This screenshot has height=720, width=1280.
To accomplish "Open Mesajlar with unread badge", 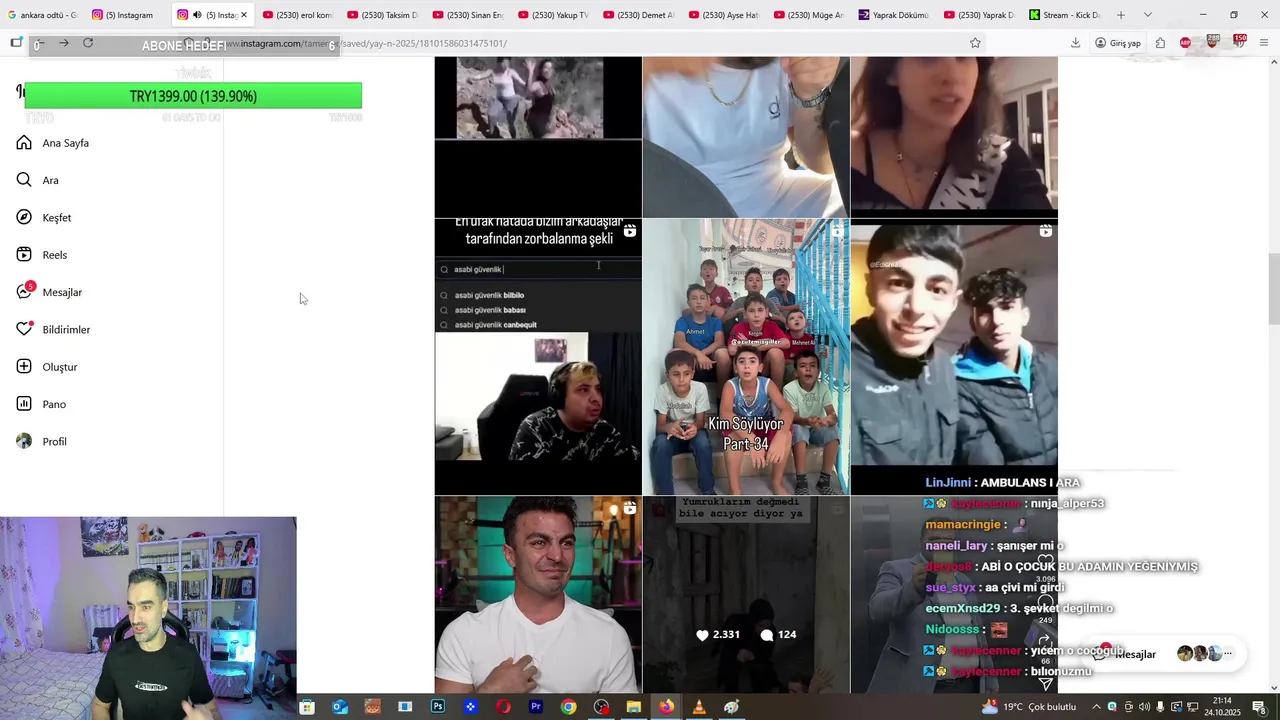I will (x=49, y=292).
